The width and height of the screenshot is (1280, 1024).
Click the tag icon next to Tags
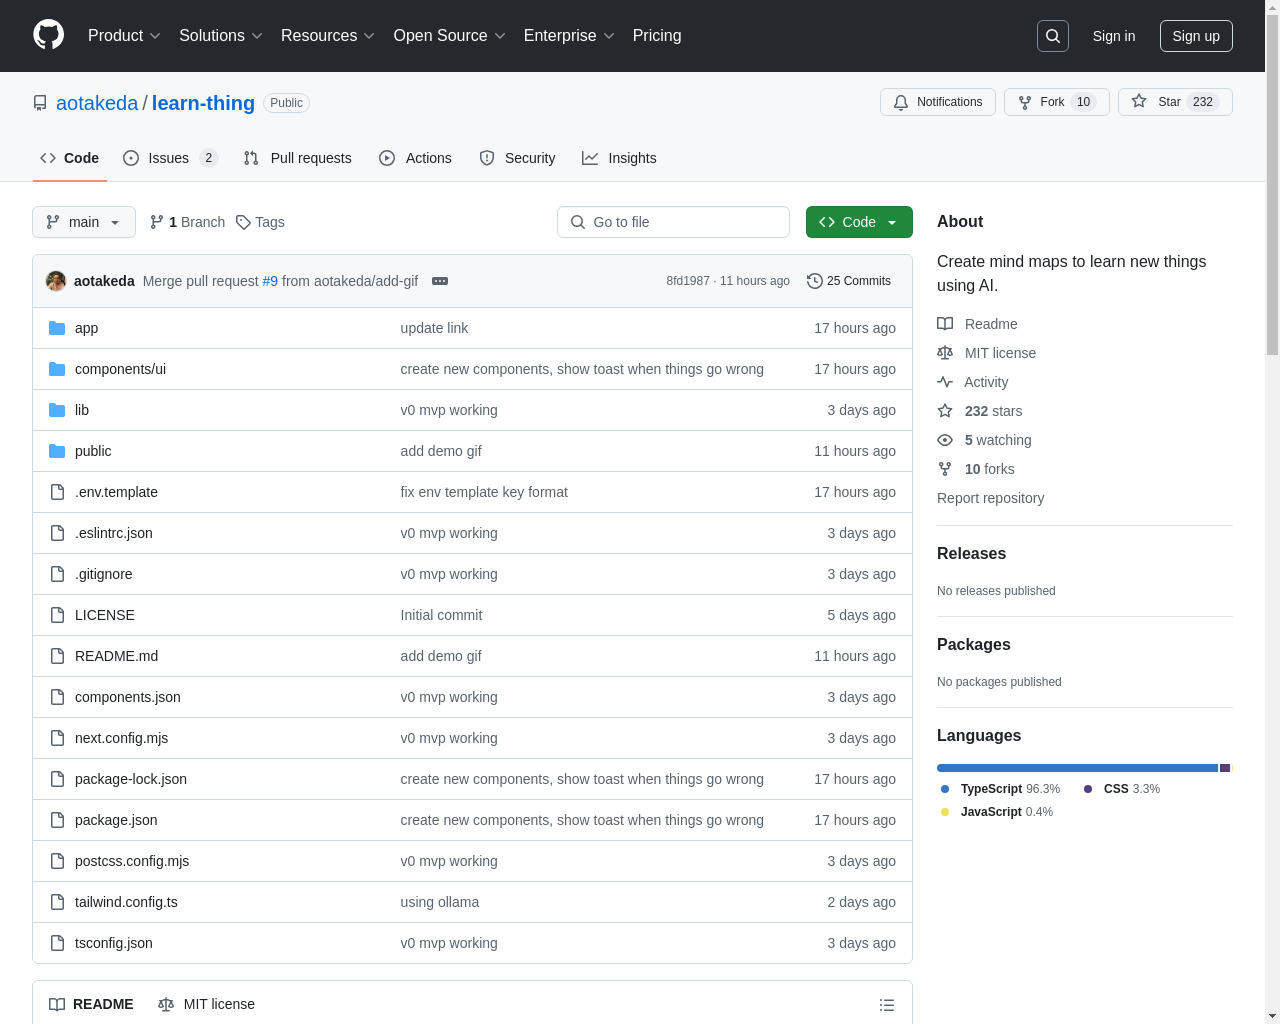[x=243, y=222]
